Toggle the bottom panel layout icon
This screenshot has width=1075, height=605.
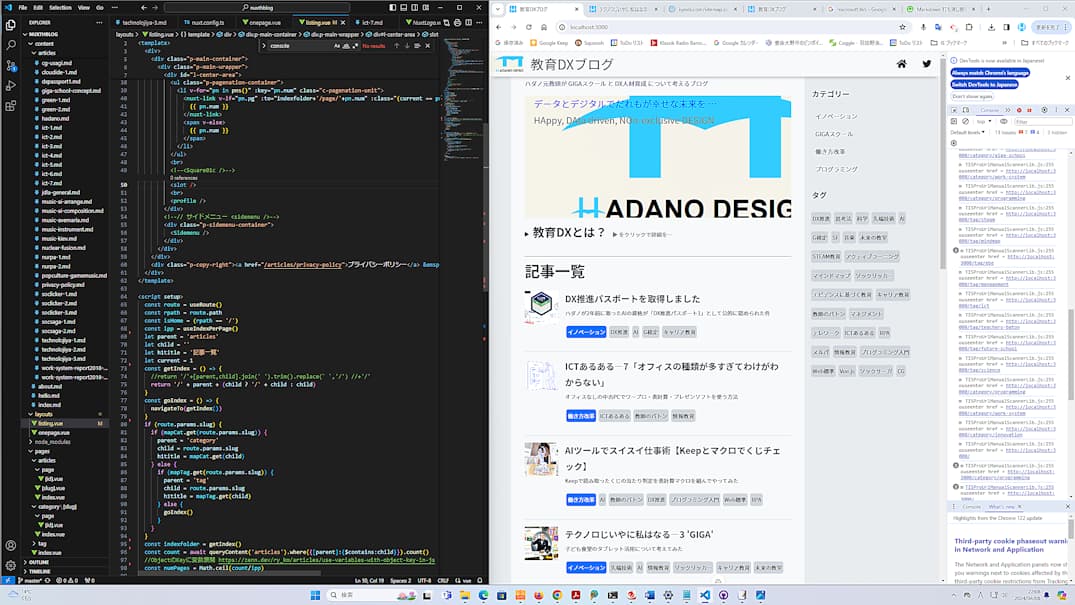coord(404,8)
